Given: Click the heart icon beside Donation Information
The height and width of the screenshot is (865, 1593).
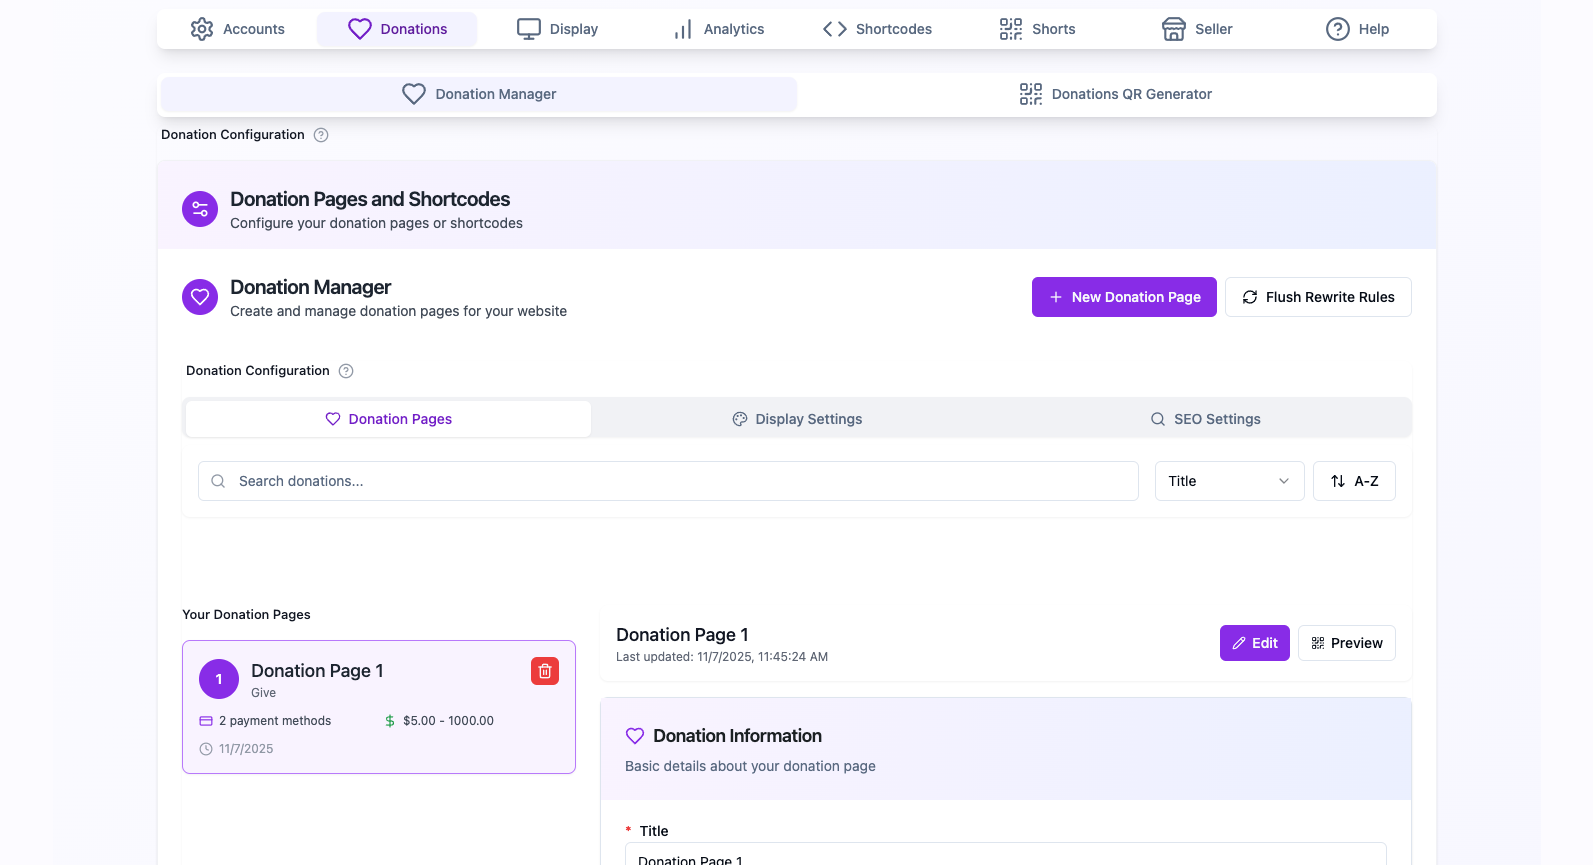Looking at the screenshot, I should [x=635, y=736].
